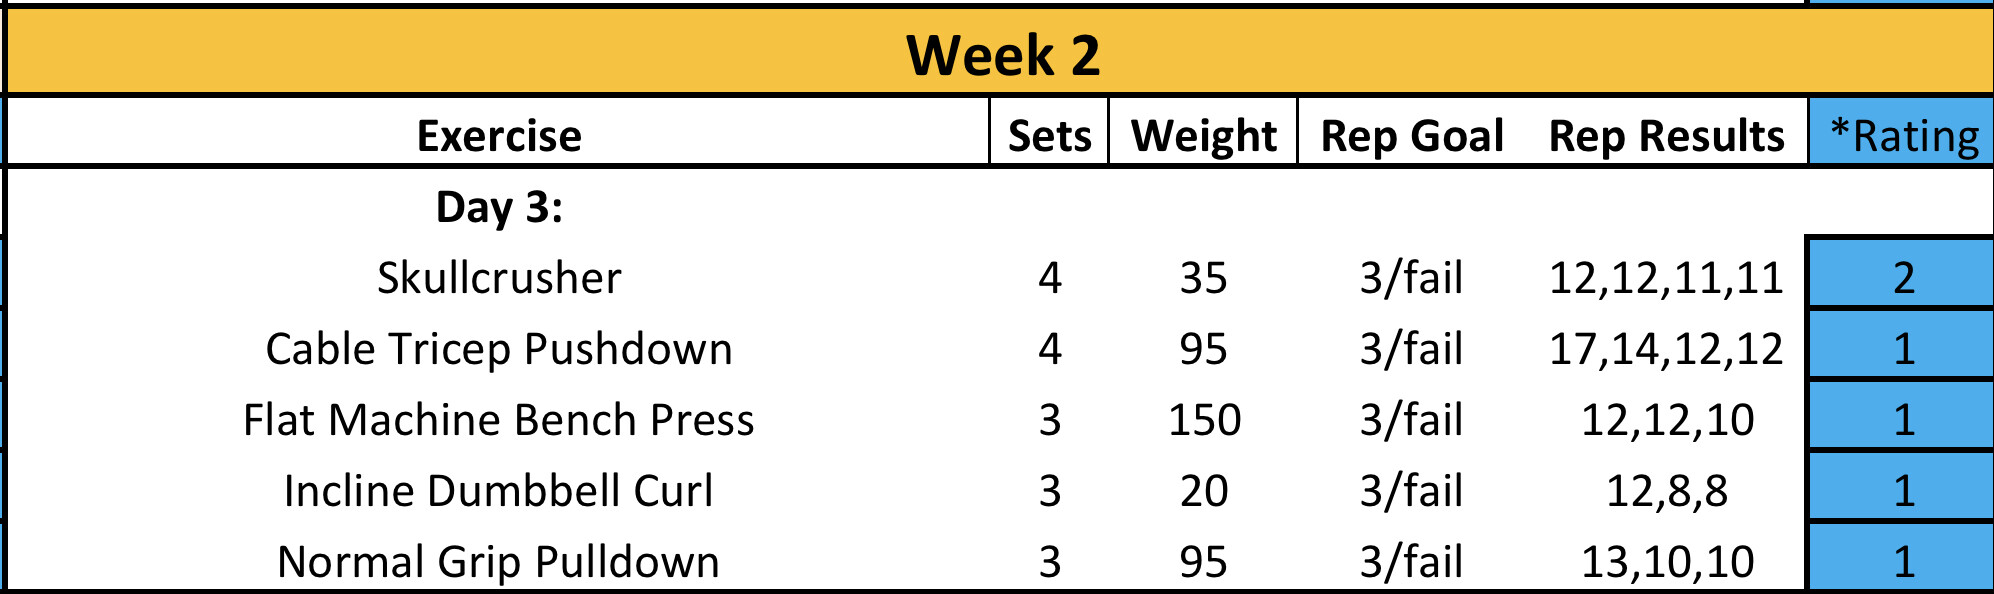Click the Incline Dumbbell Curl cell
Image resolution: width=1994 pixels, height=594 pixels.
498,491
